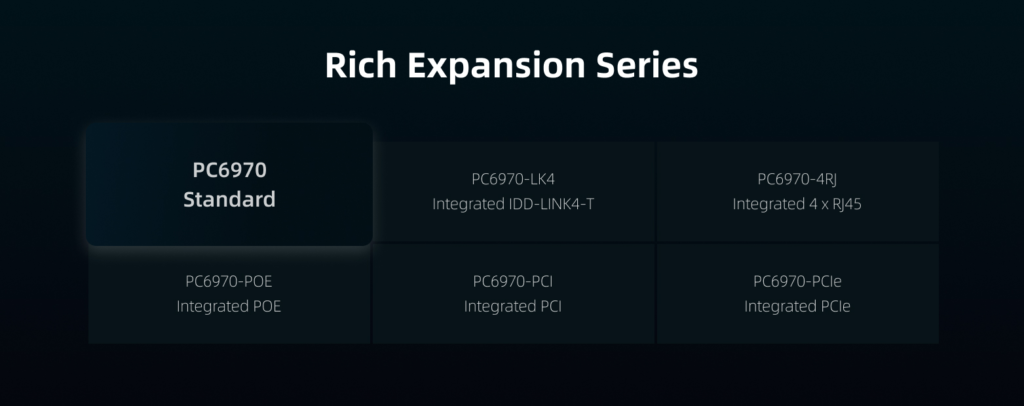Select the PC6970-PCI option tile
Viewport: 1024px width, 406px height.
(513, 293)
